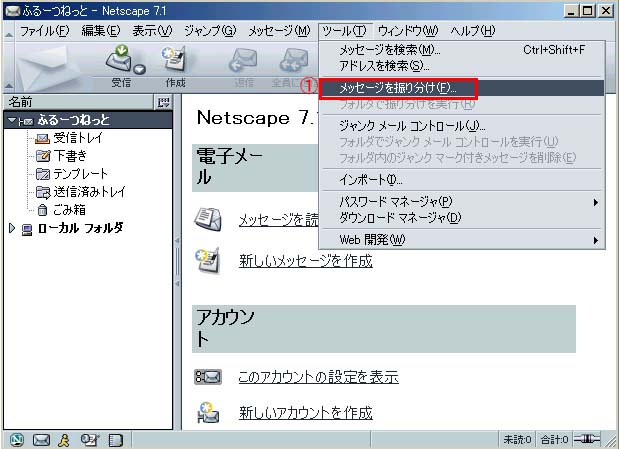619x449 pixels.
Task: Choose ジャンク メール コントロール menu entry
Action: (412, 126)
